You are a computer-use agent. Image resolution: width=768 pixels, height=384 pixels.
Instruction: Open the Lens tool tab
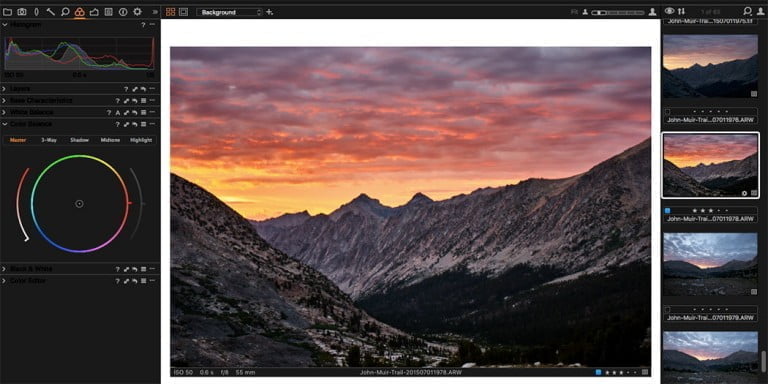click(36, 12)
